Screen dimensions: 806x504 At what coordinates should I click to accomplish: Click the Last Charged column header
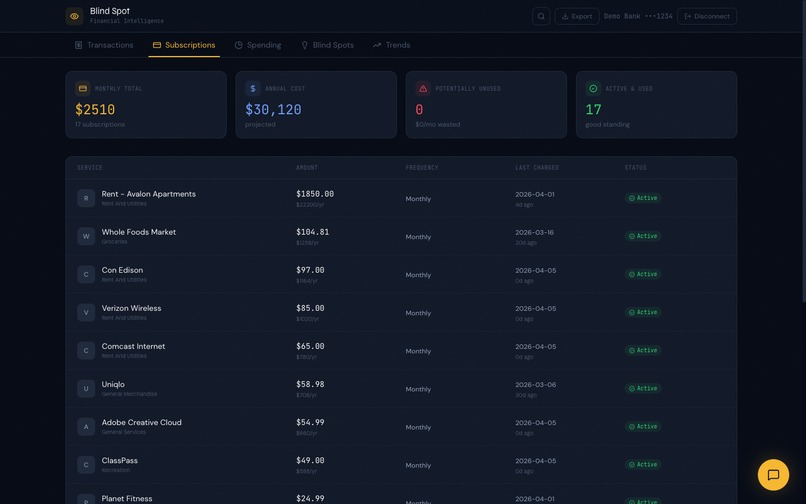pos(537,168)
